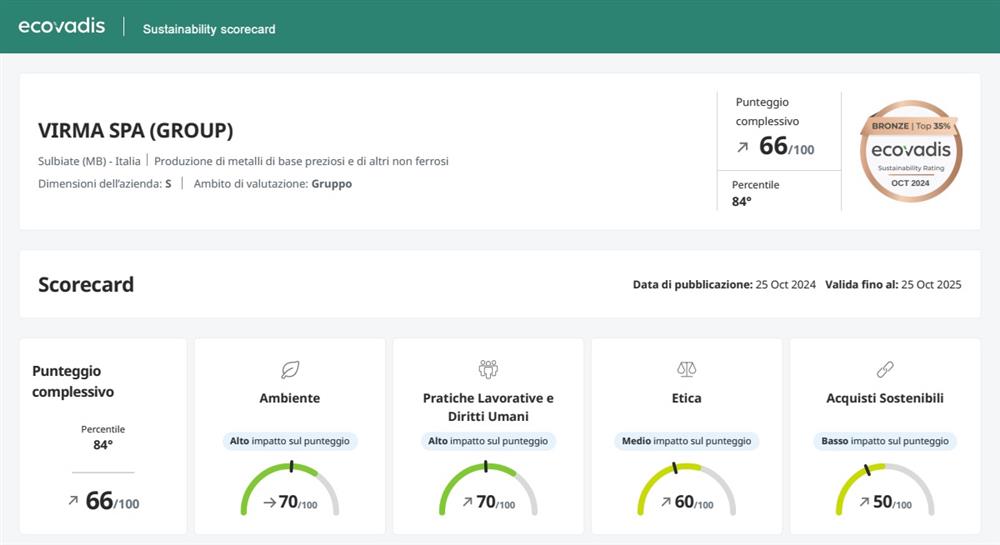Click the Etica scales icon
1000x545 pixels.
(x=686, y=369)
